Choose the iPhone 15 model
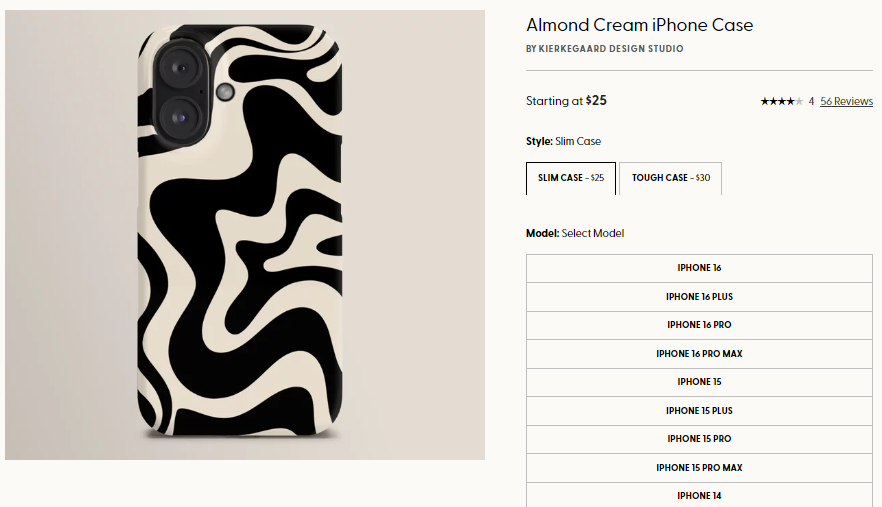 point(699,382)
